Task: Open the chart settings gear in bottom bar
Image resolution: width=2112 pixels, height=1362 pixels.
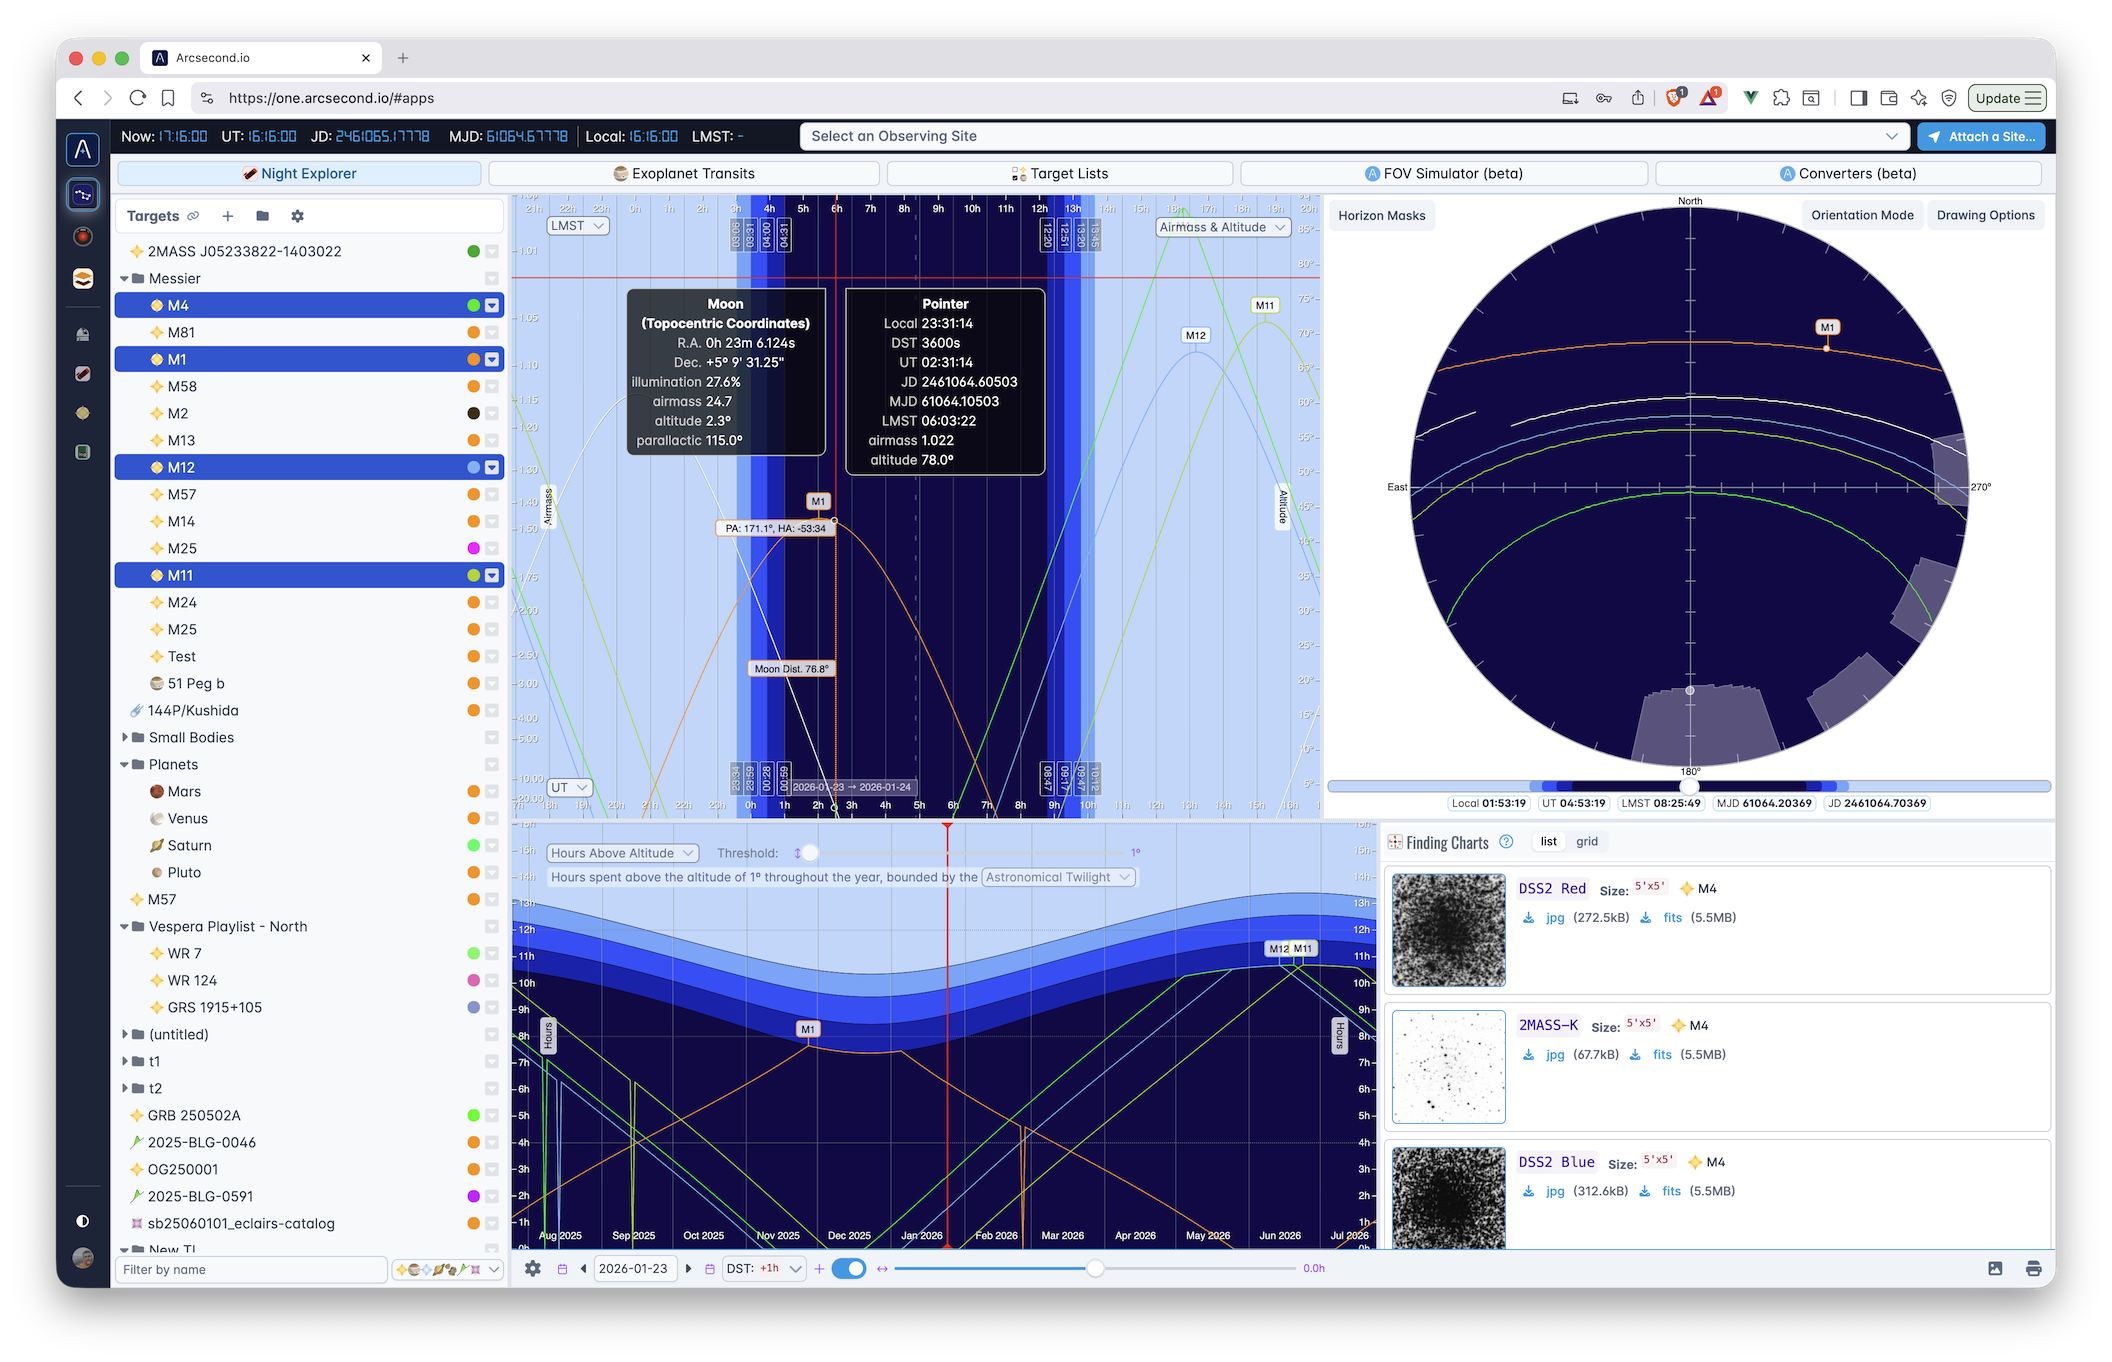Action: click(533, 1268)
